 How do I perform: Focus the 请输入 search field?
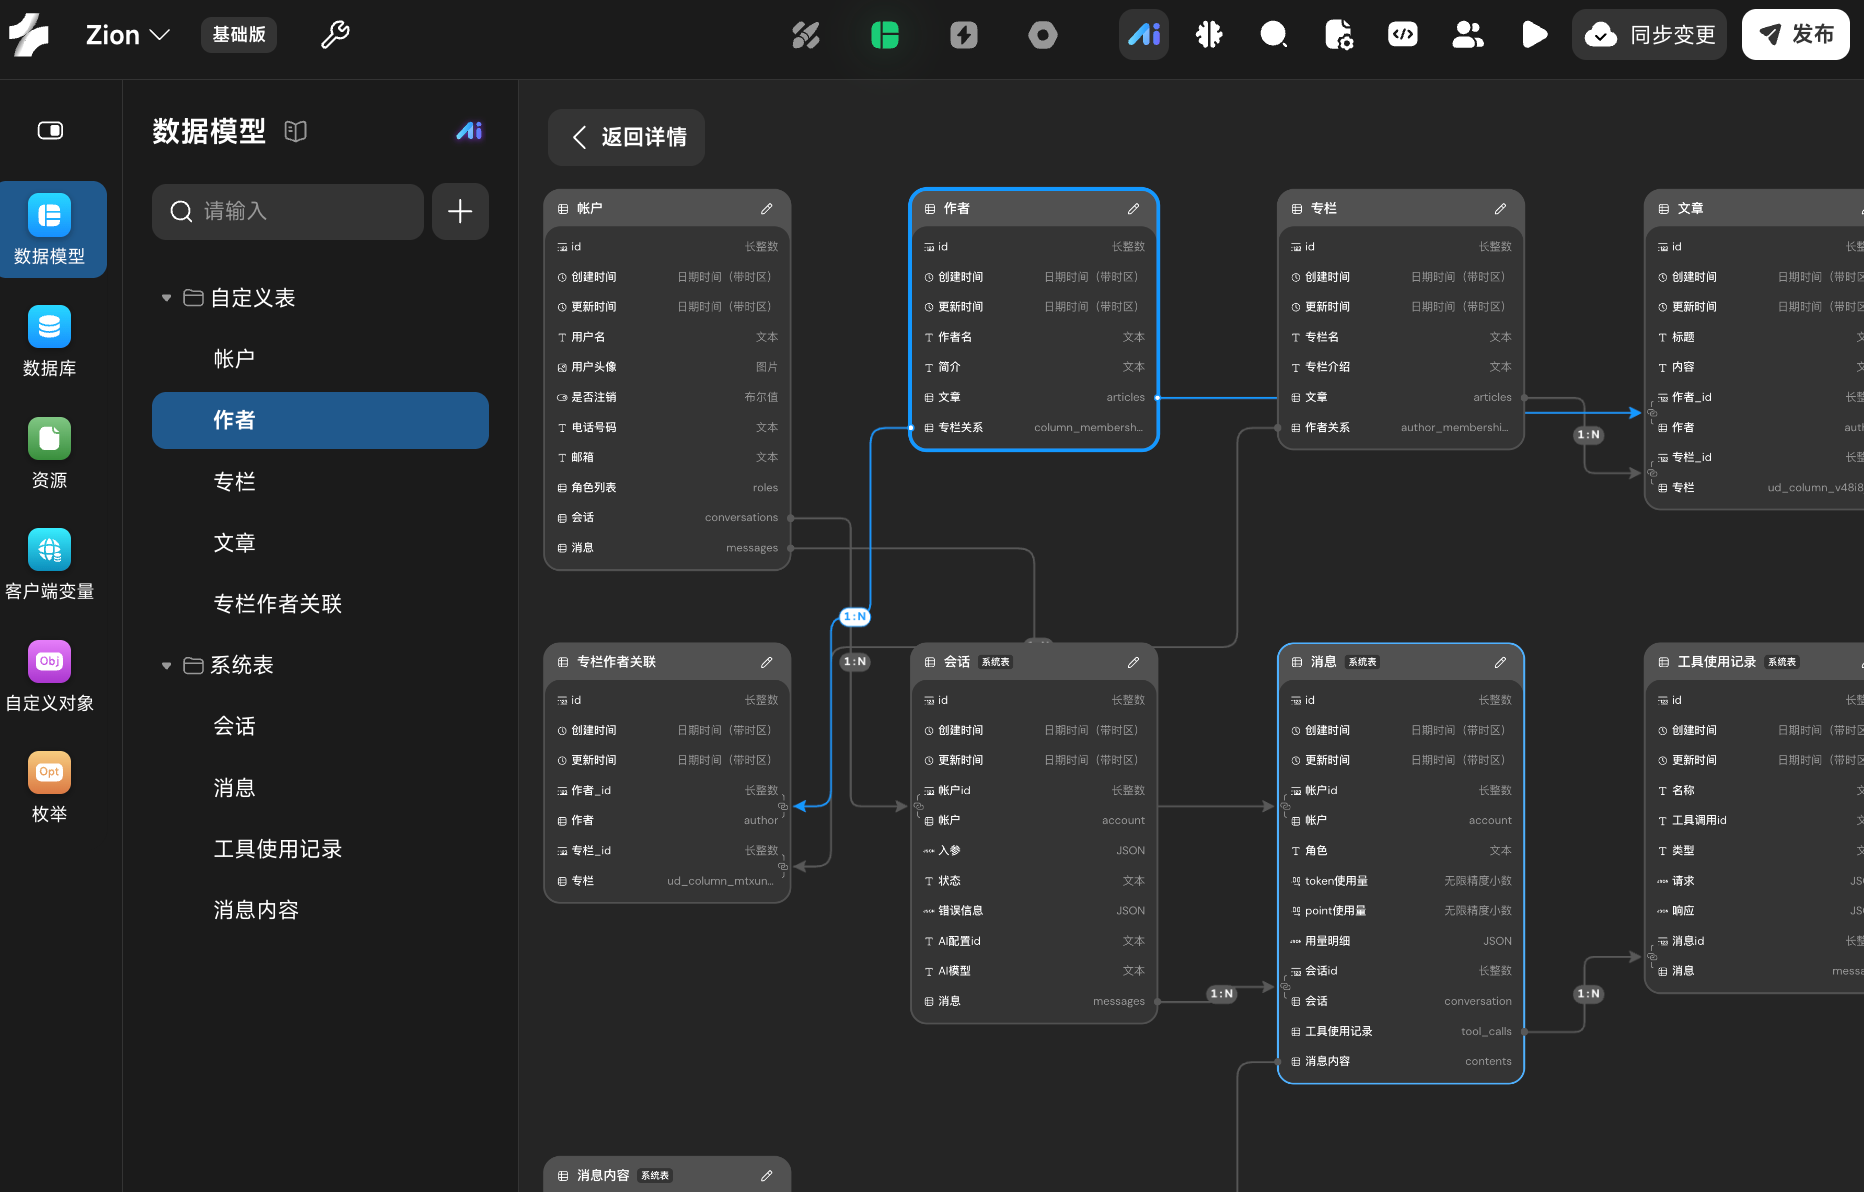288,211
